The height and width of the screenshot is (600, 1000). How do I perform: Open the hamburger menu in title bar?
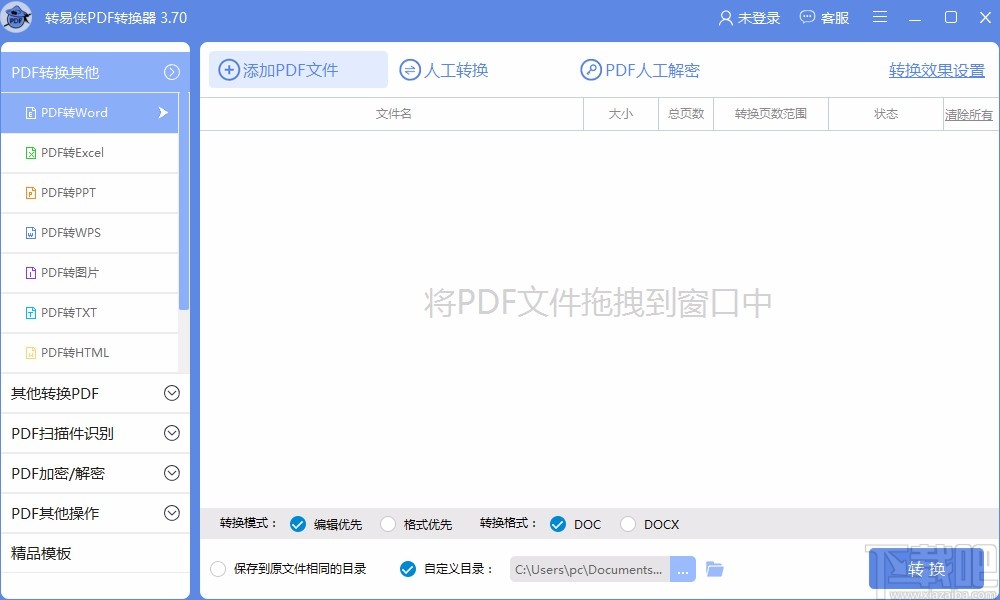click(x=879, y=17)
